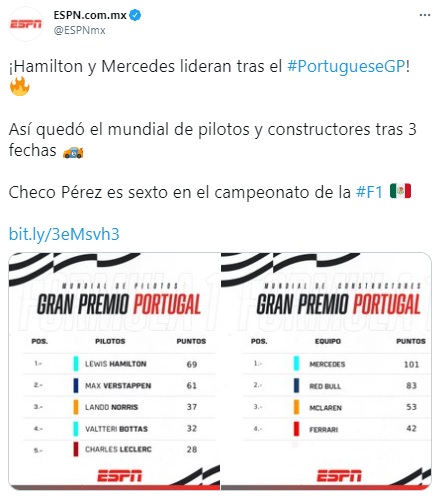Screen dimensions: 439x501
Task: Click the race car emoji
Action: point(73,152)
